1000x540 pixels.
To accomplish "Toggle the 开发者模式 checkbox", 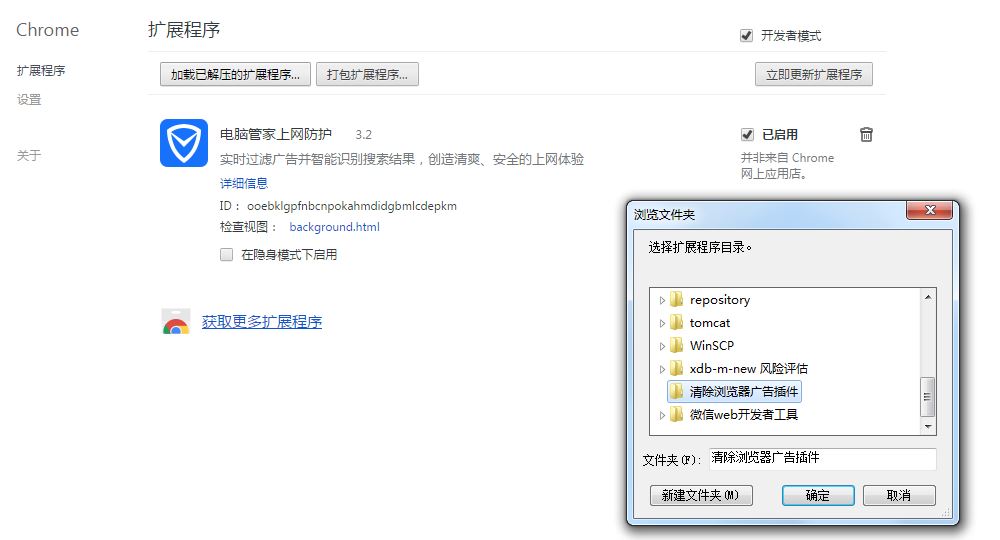I will click(746, 36).
